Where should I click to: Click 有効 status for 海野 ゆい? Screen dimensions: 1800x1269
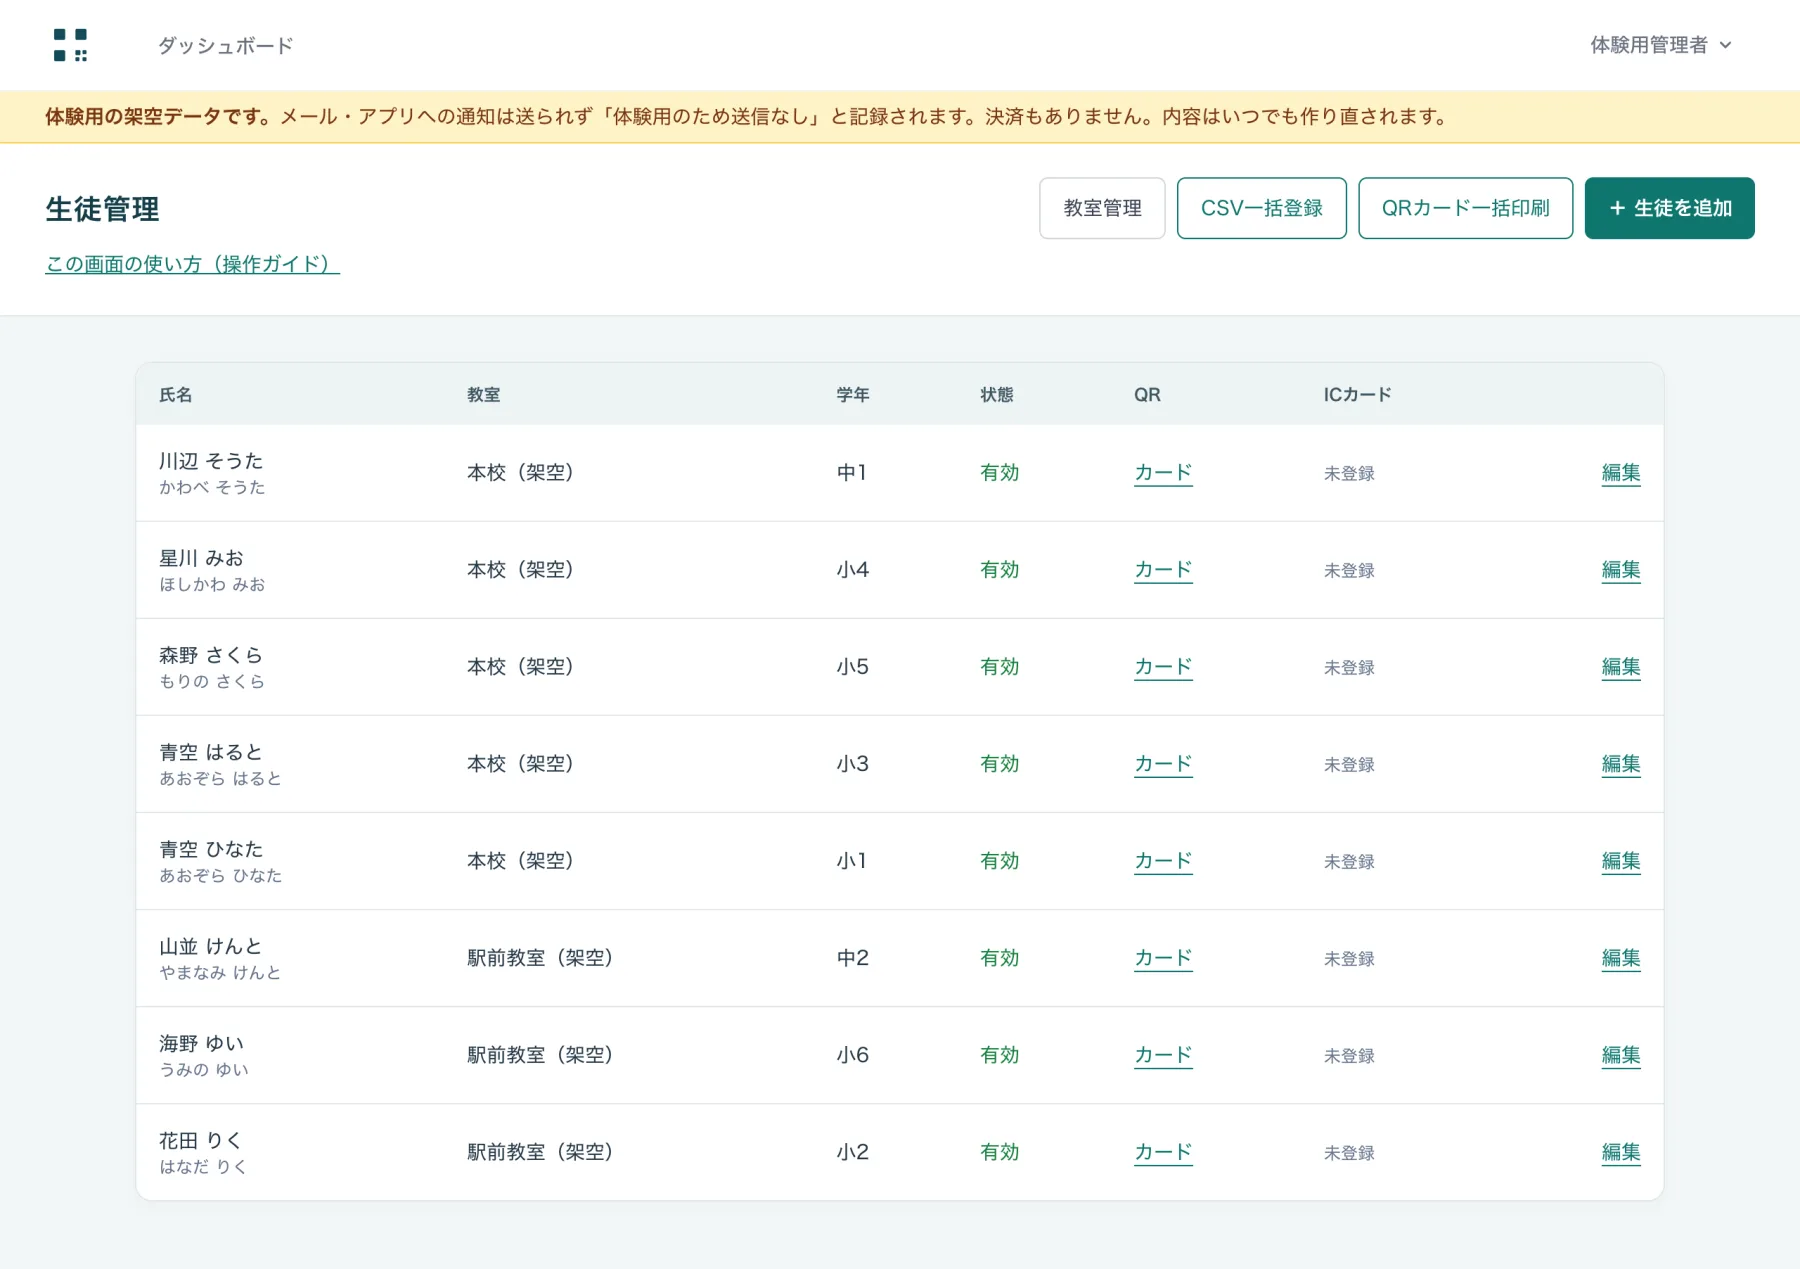click(999, 1054)
